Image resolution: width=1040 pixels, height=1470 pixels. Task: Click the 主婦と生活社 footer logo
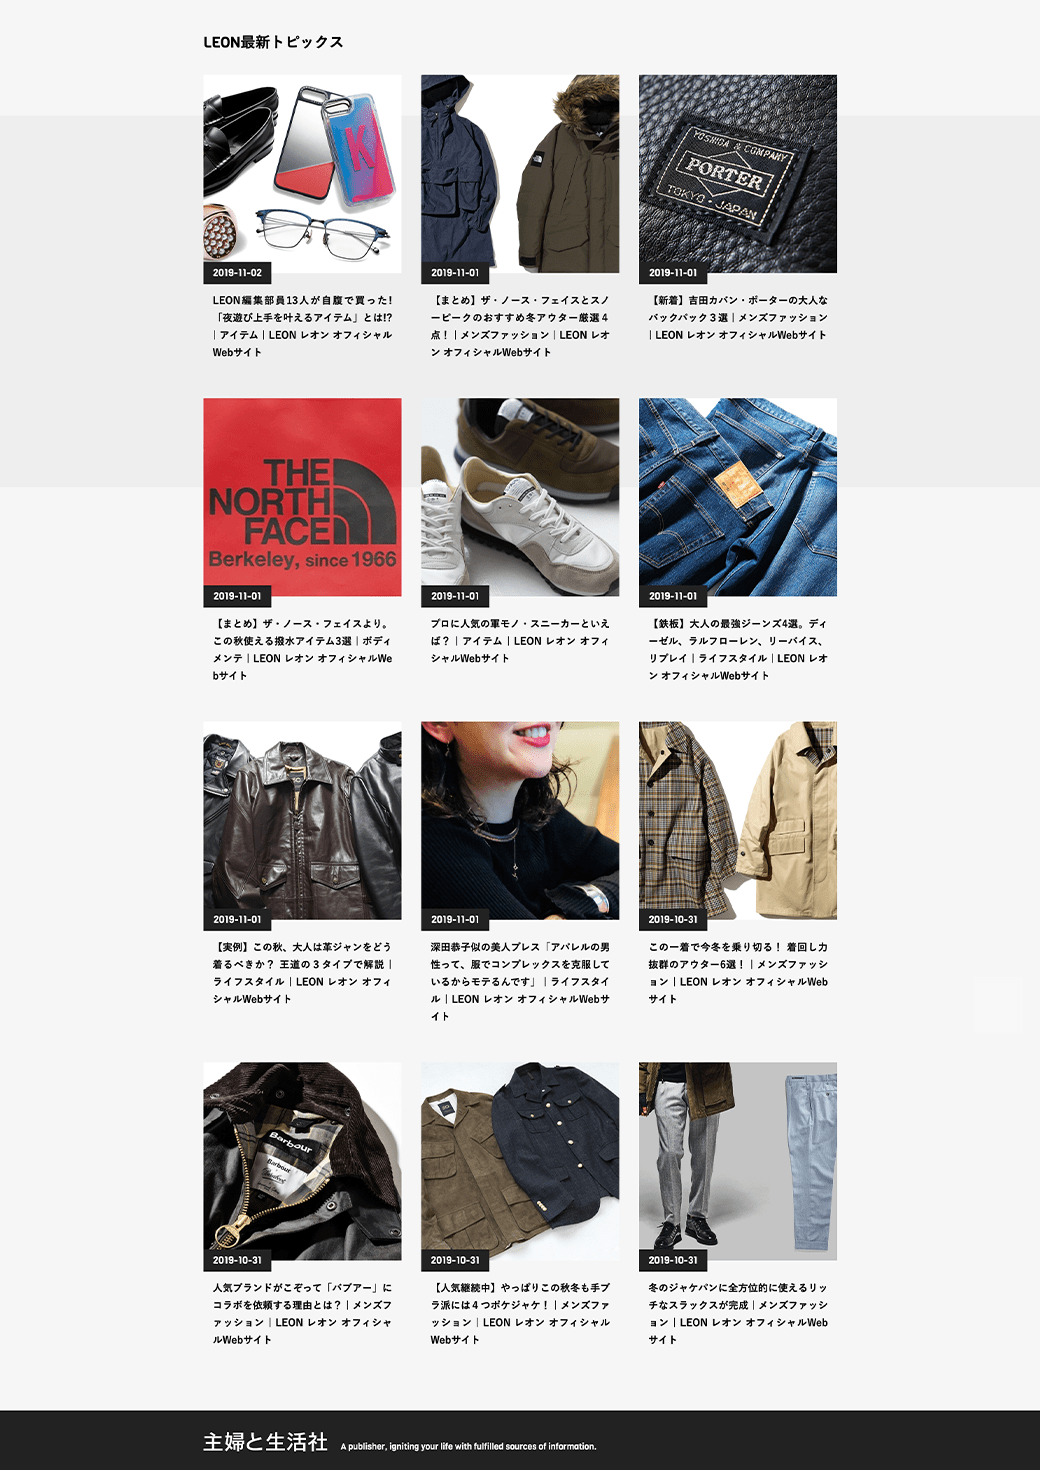click(265, 1442)
